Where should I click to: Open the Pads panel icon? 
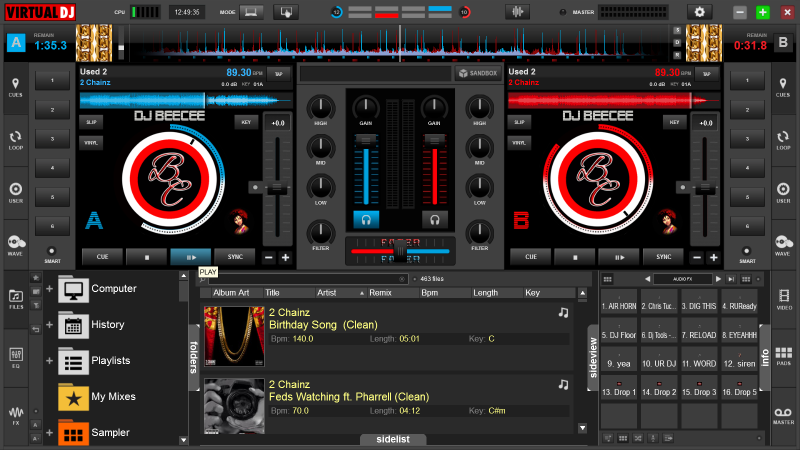[783, 357]
